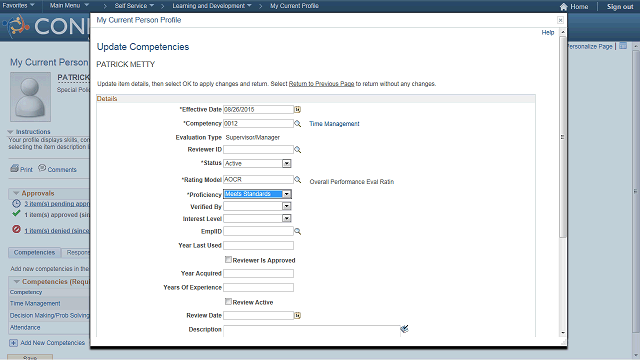
Task: Click the dialog vertical scrollbar down arrow
Action: [563, 333]
